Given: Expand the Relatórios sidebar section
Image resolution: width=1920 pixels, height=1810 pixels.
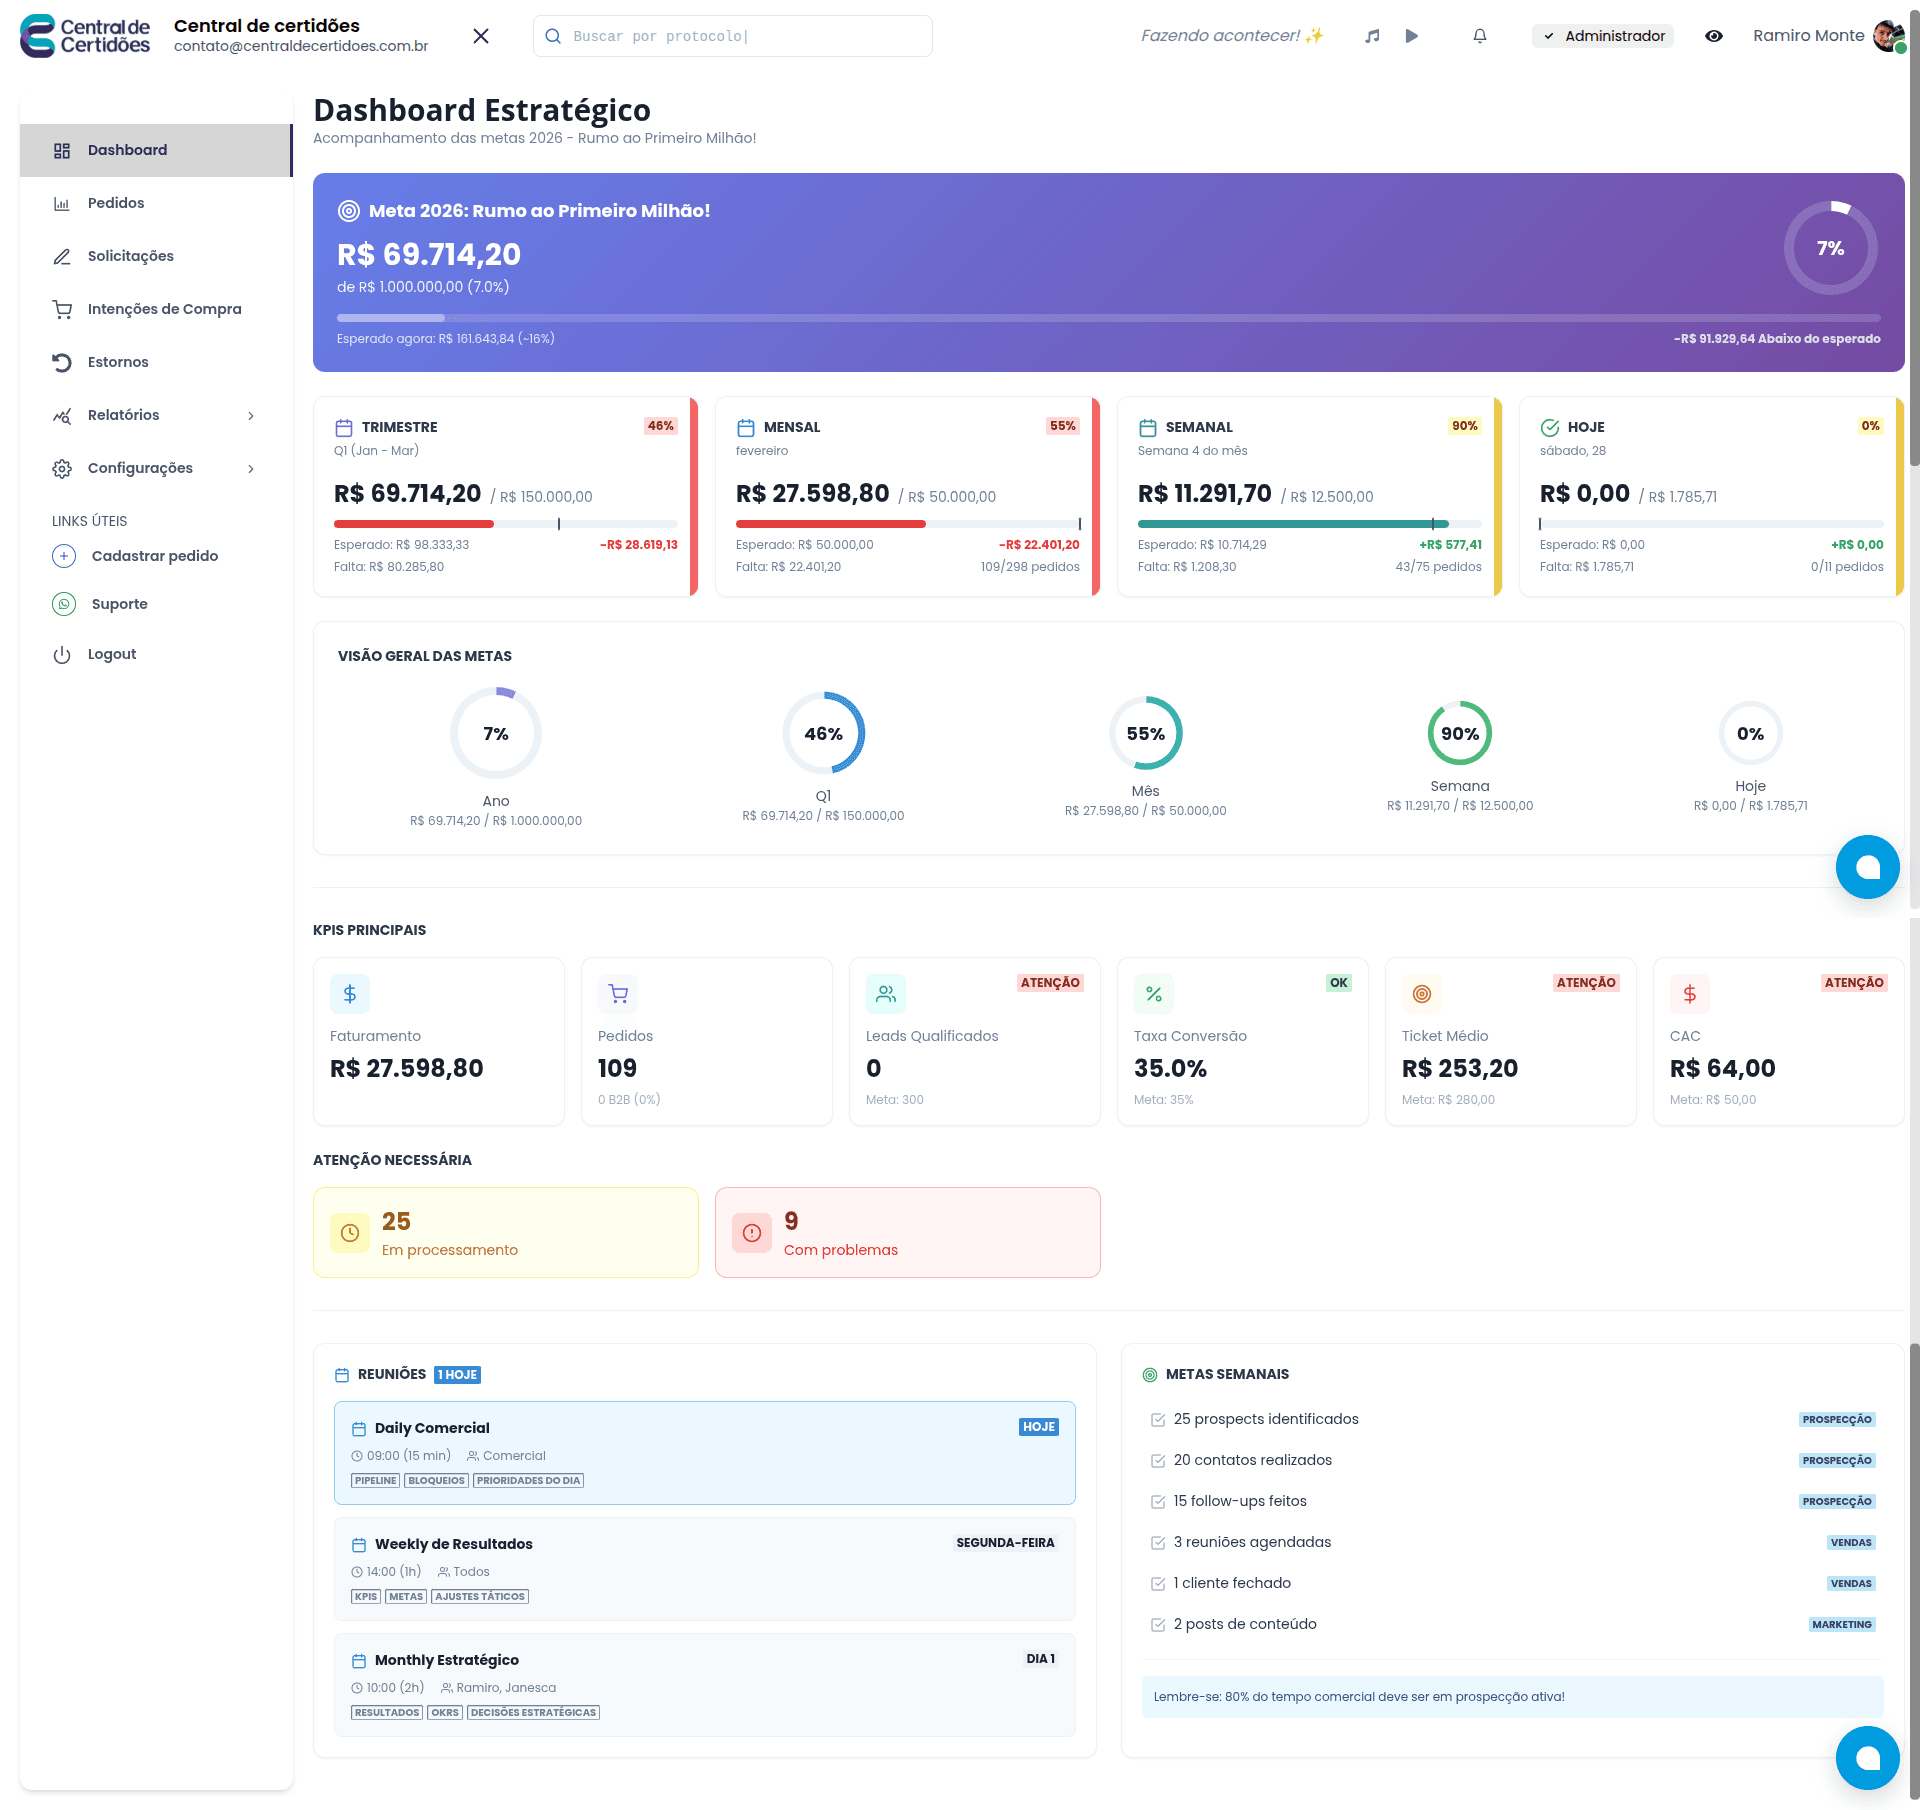Looking at the screenshot, I should (155, 415).
